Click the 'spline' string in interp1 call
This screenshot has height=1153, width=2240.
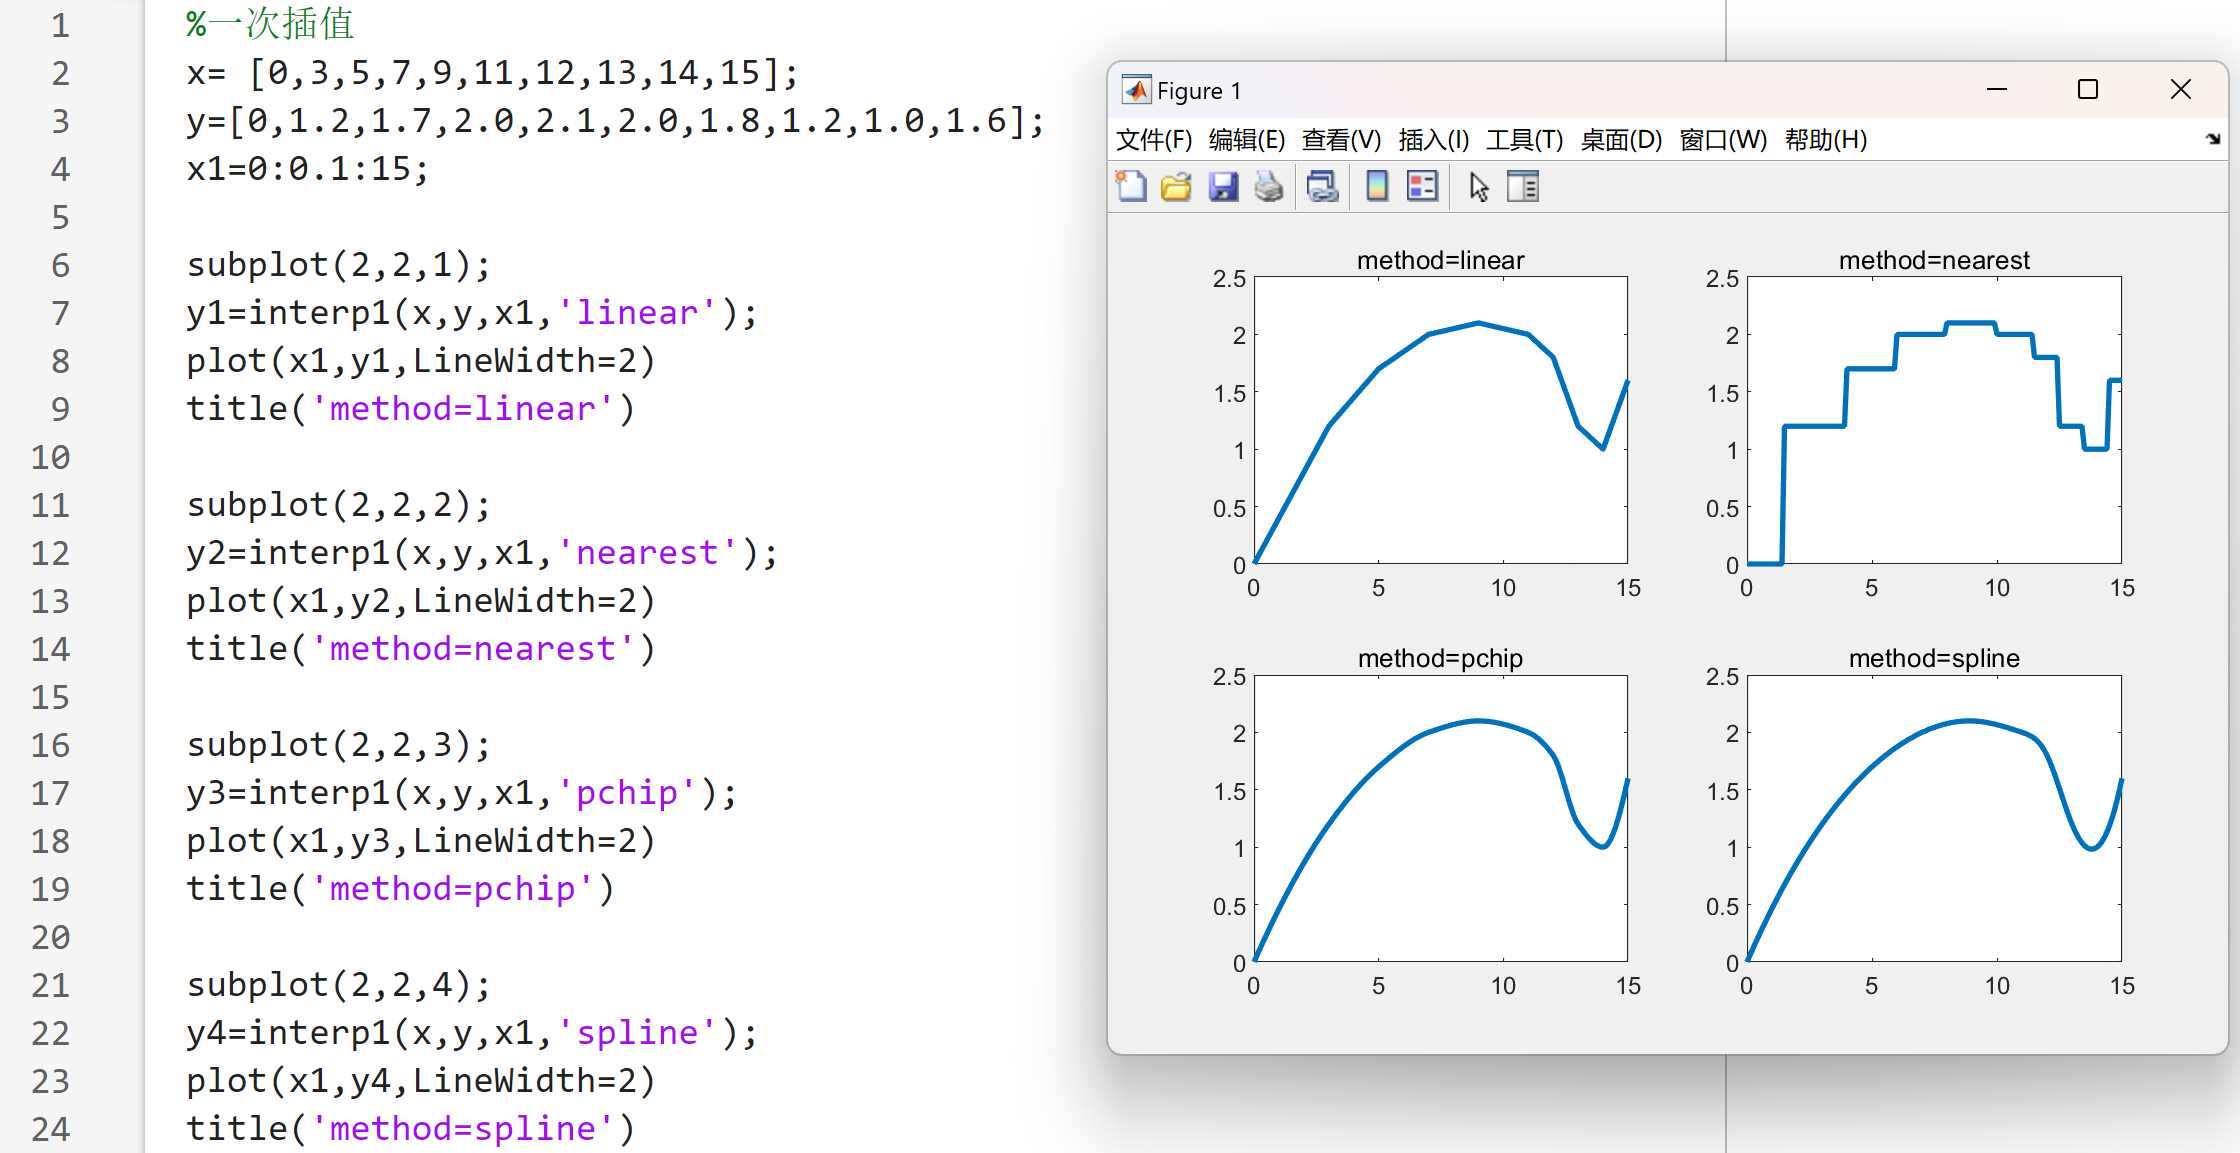pos(637,1033)
